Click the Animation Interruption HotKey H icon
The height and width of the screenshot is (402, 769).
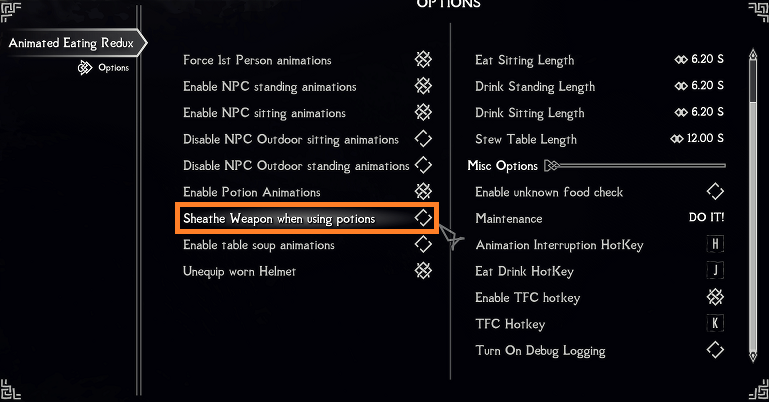click(x=715, y=244)
